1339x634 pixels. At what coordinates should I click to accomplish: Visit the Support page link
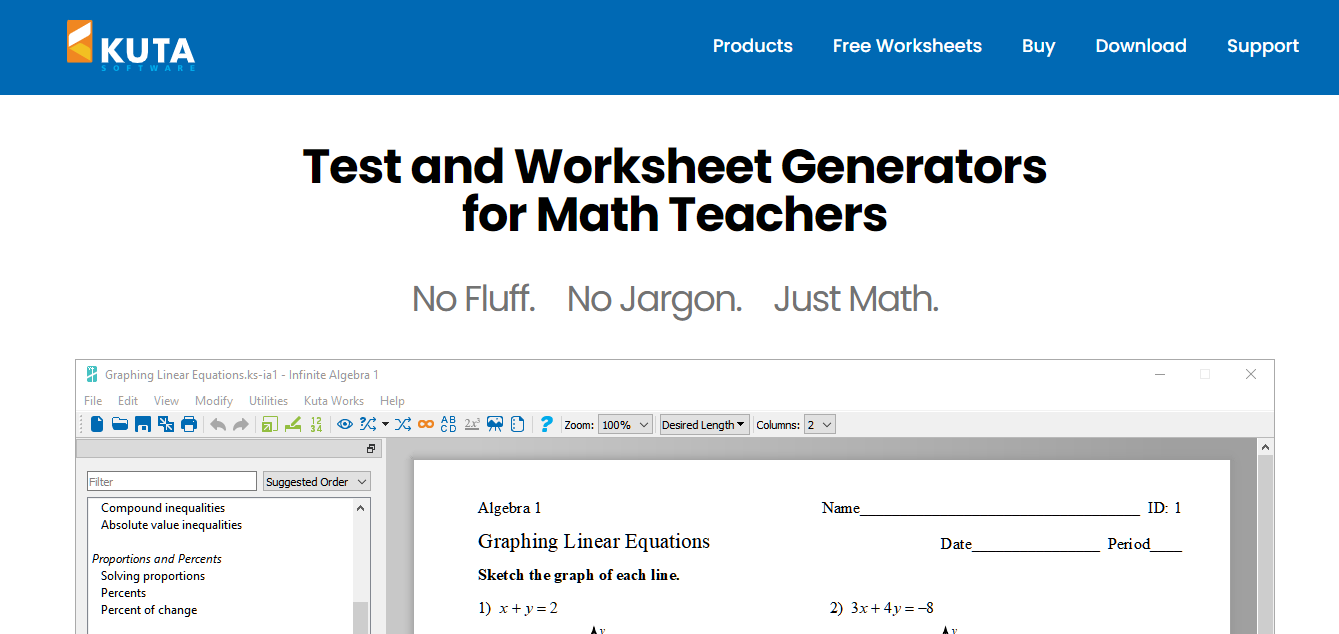click(x=1263, y=46)
